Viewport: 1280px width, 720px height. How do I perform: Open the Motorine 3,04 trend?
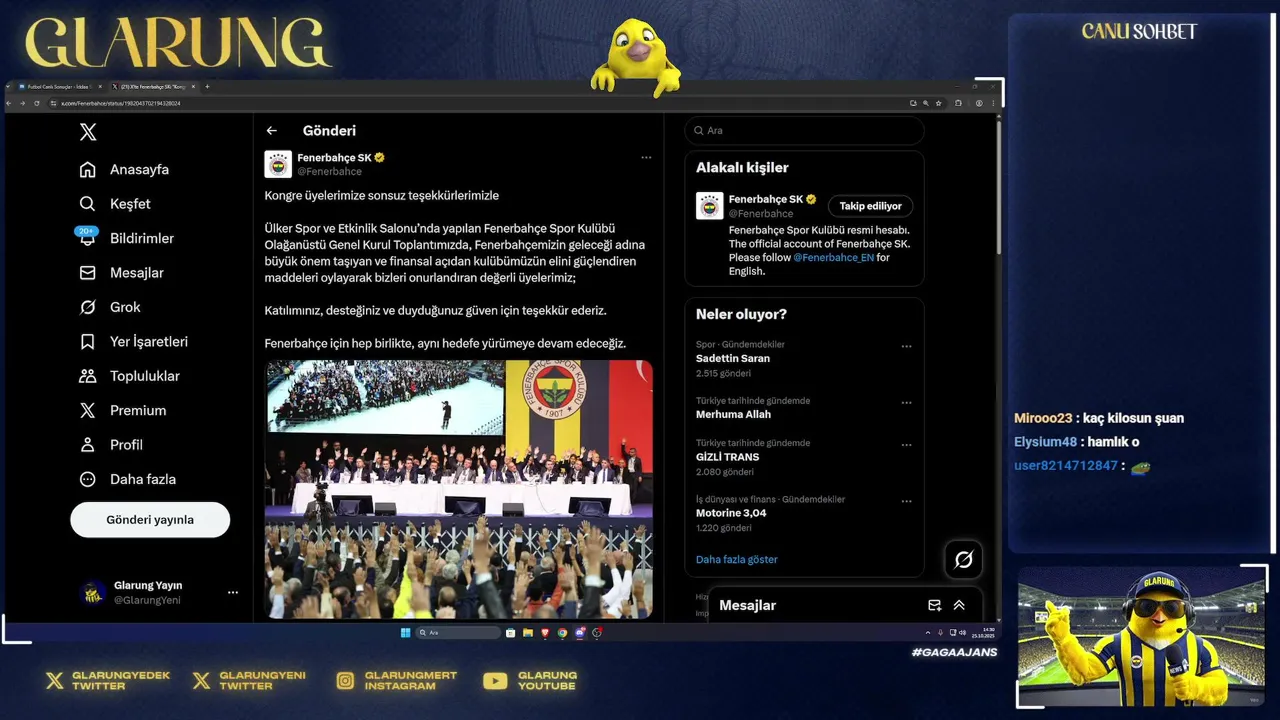[731, 513]
